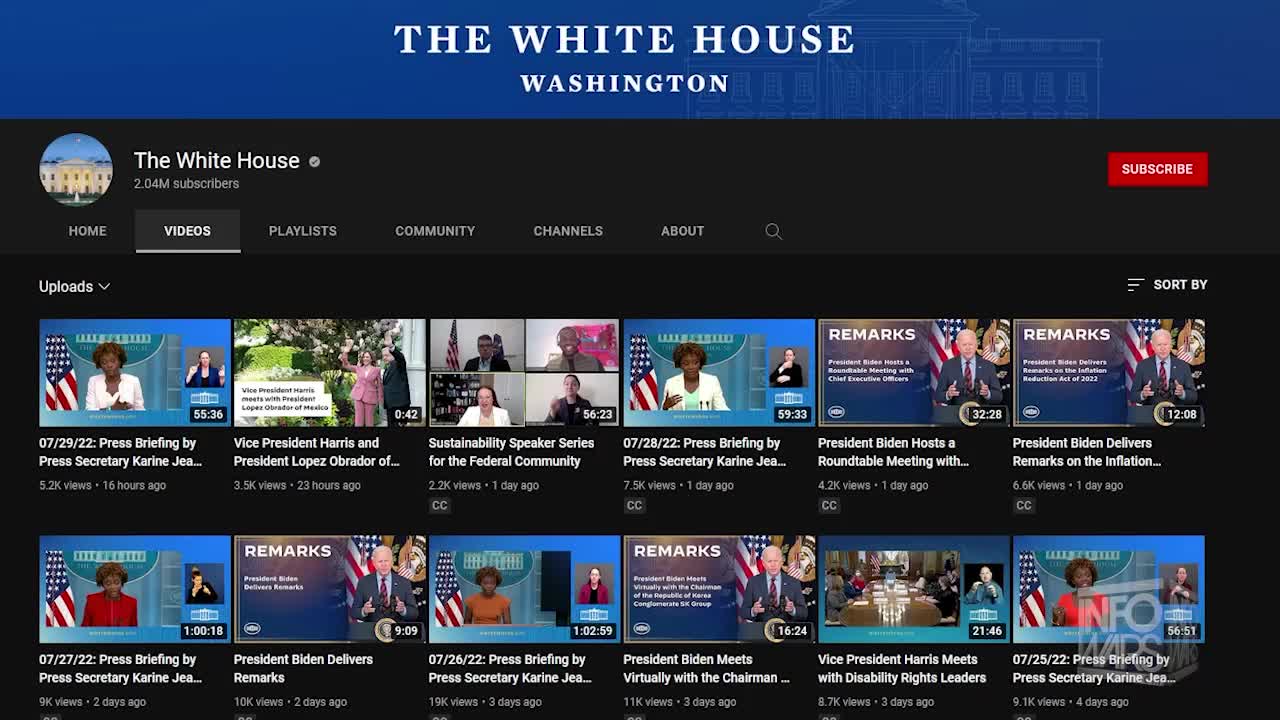This screenshot has height=720, width=1280.
Task: Click '5.2K views • 16 hours ago' text
Action: point(102,485)
